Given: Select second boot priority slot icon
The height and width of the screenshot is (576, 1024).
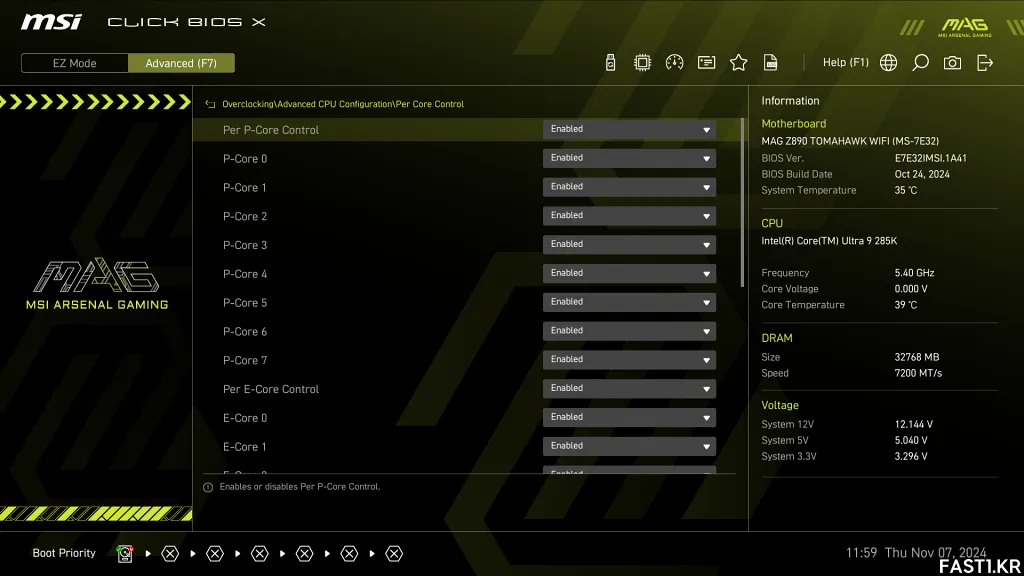Looking at the screenshot, I should 170,554.
